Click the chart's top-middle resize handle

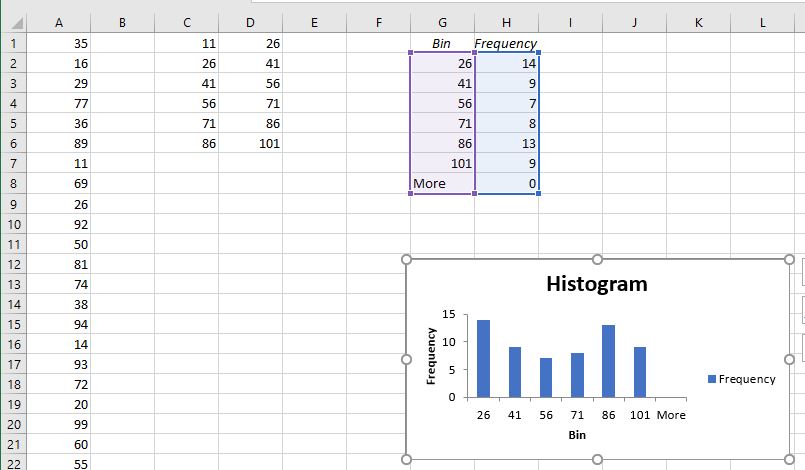pyautogui.click(x=597, y=260)
